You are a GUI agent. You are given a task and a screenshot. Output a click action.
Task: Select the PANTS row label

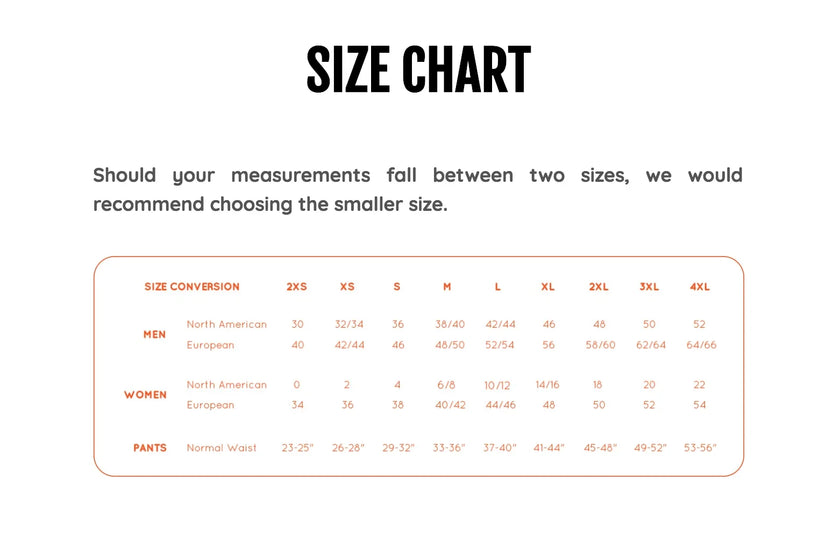[150, 448]
